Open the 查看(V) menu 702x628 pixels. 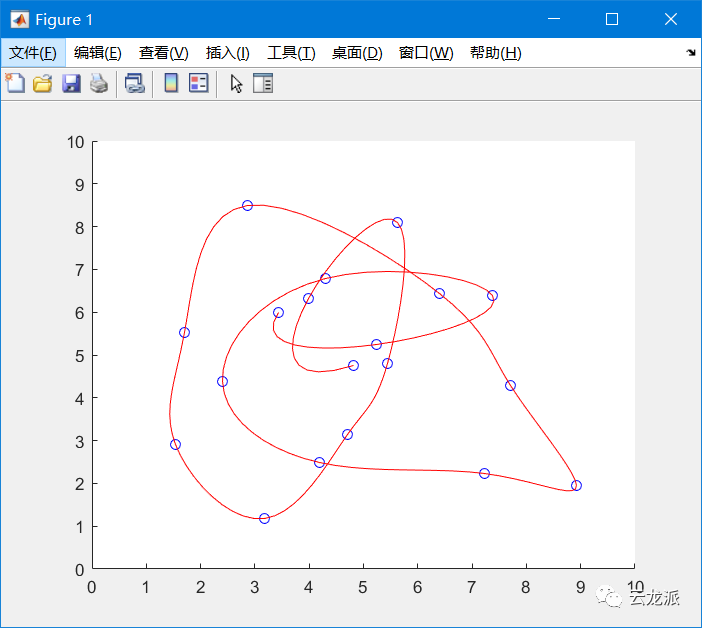[x=163, y=53]
